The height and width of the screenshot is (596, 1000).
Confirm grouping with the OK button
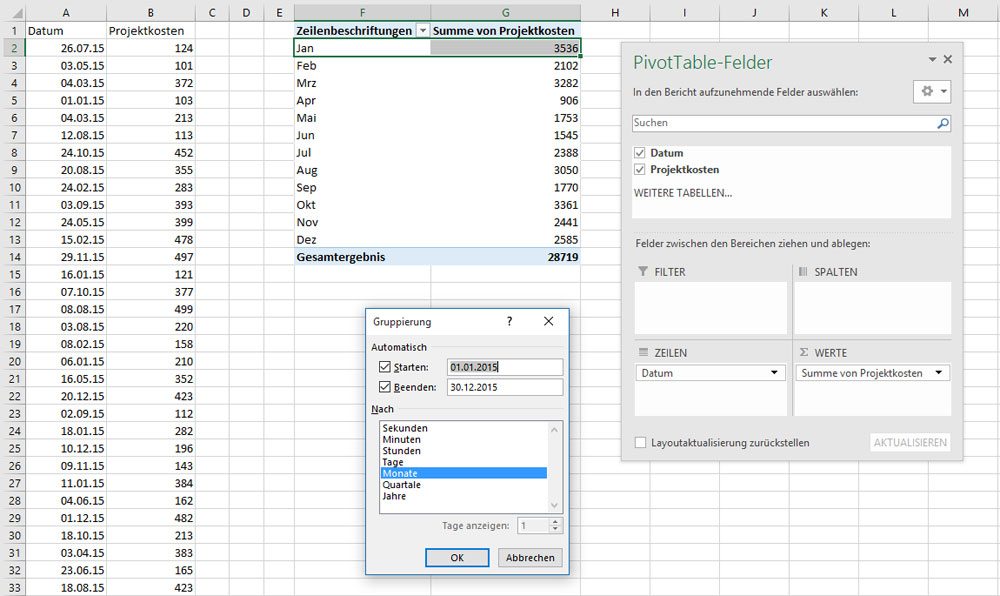456,558
